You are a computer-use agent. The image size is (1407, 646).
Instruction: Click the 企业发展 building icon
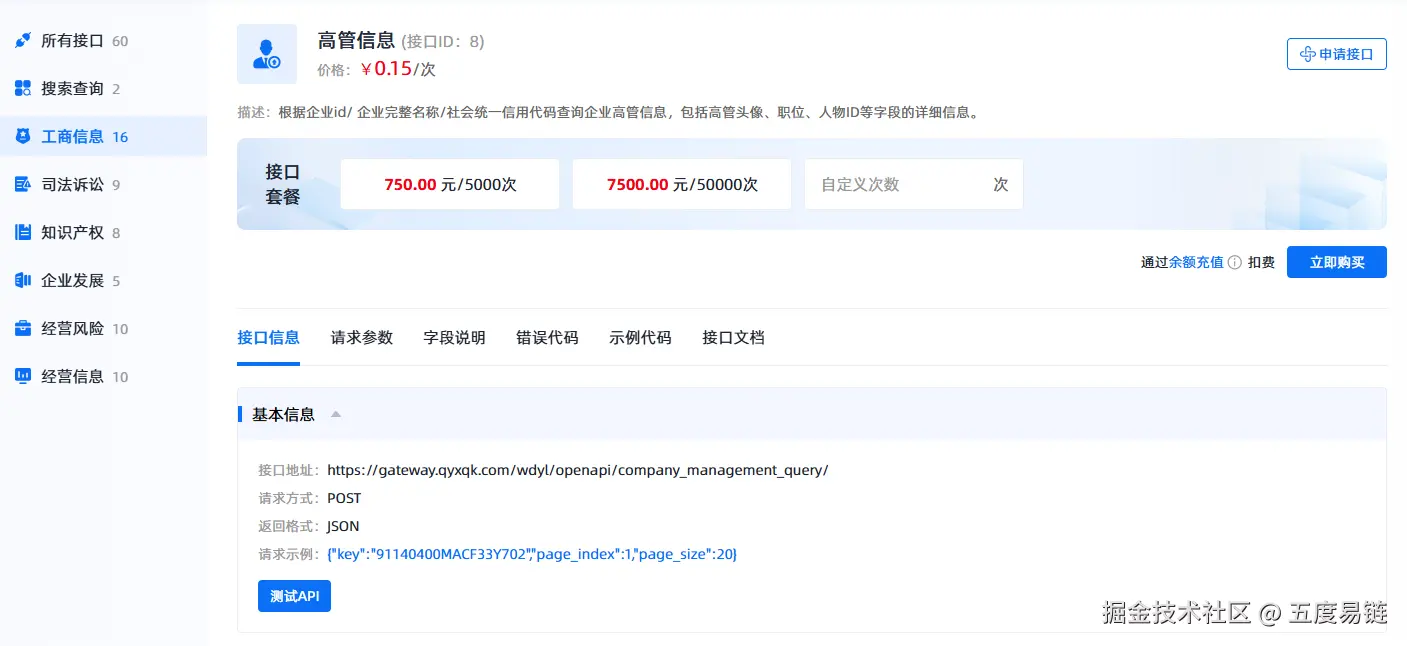23,281
